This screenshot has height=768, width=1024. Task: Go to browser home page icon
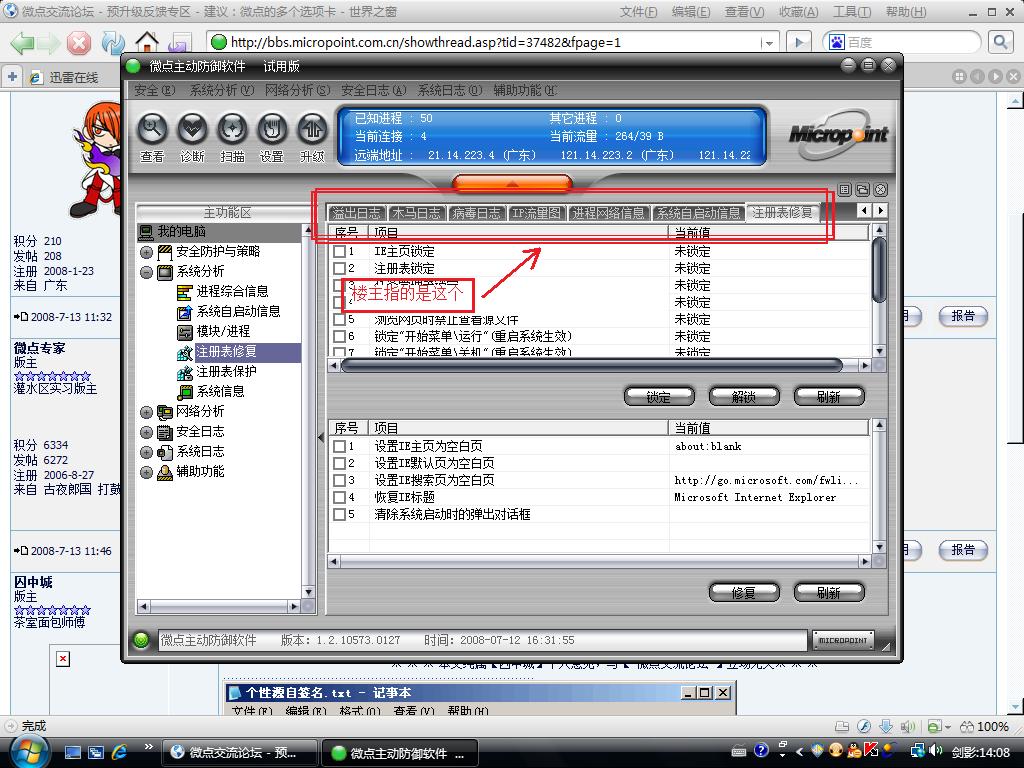147,43
